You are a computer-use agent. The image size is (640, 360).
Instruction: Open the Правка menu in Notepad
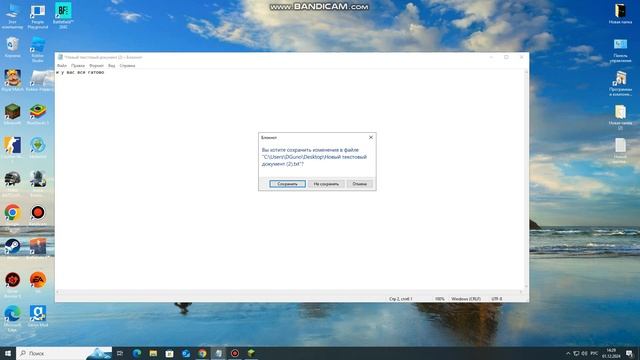[78, 66]
